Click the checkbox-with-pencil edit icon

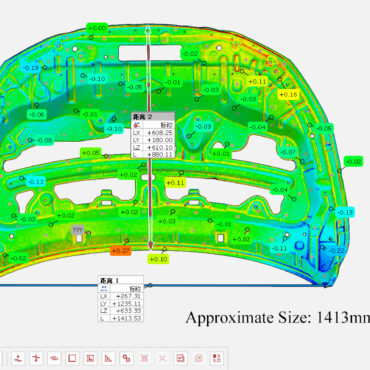click(x=180, y=358)
